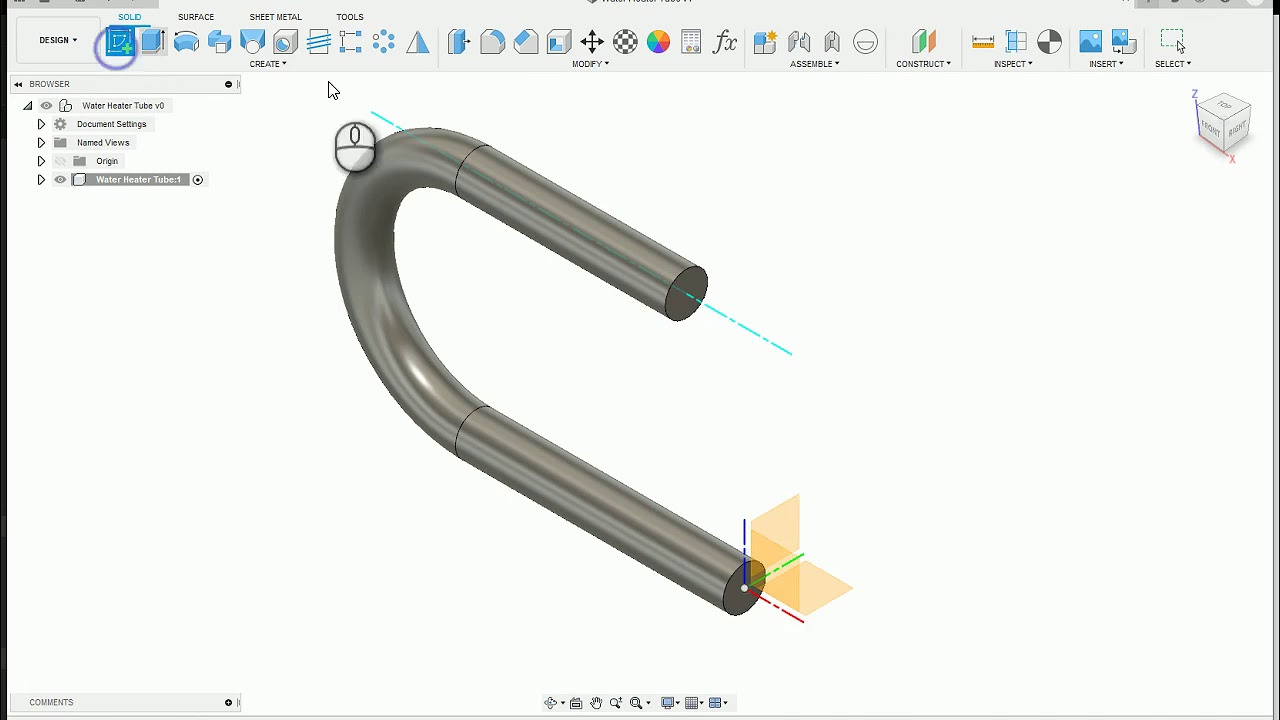
Task: Click the ViewCube FRONT face
Action: (1211, 129)
